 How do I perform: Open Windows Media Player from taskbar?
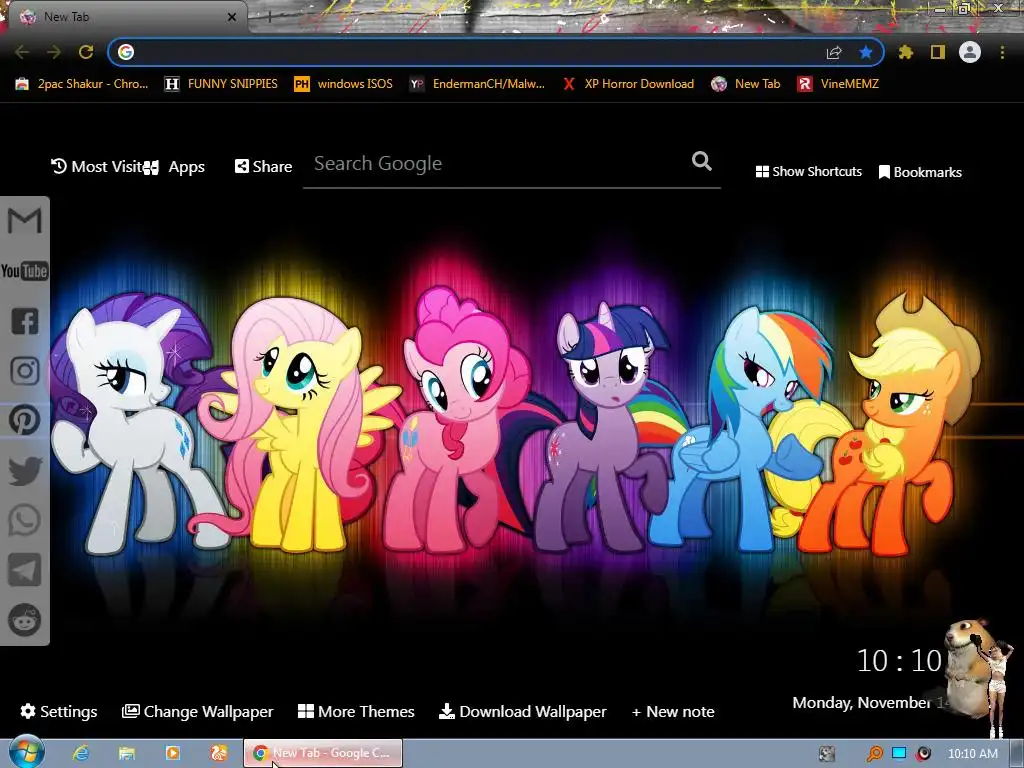point(173,753)
